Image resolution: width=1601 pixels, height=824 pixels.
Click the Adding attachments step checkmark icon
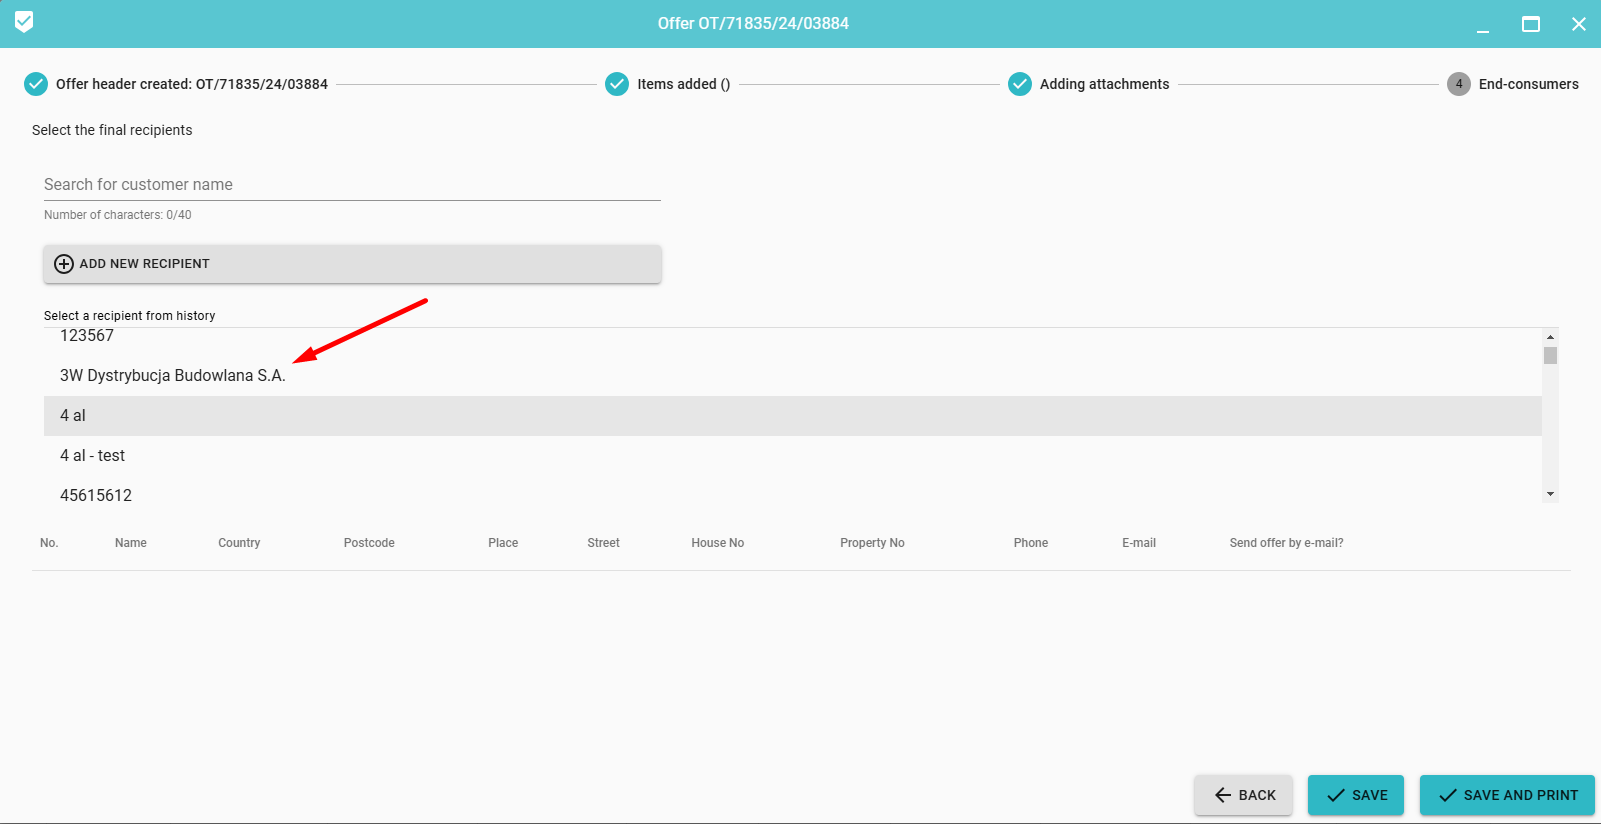1019,84
